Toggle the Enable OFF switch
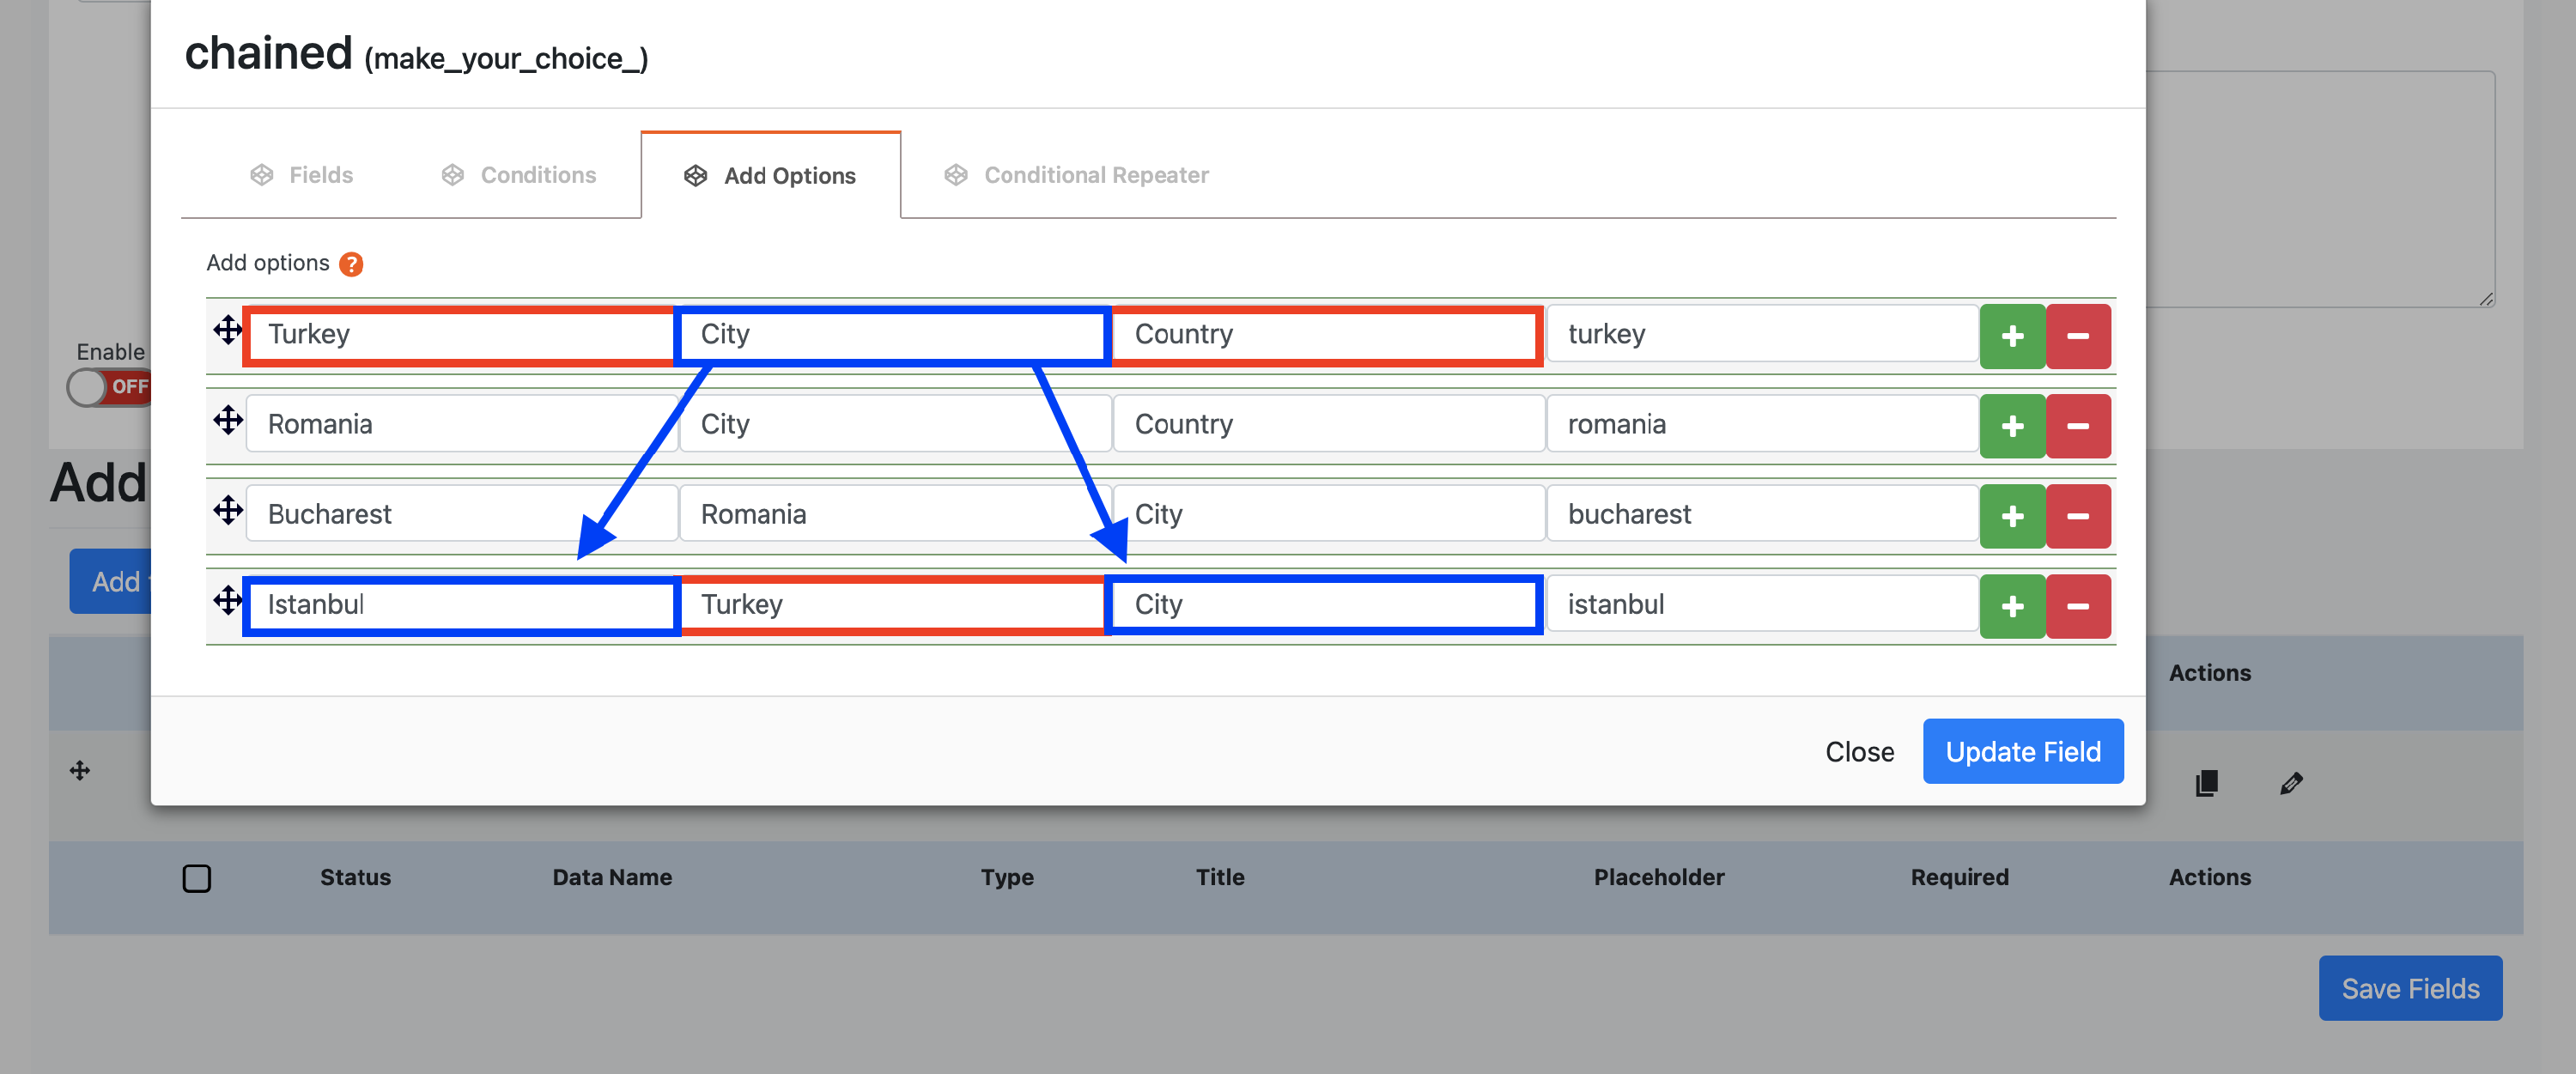Screen dimensions: 2576x1074 [x=110, y=387]
